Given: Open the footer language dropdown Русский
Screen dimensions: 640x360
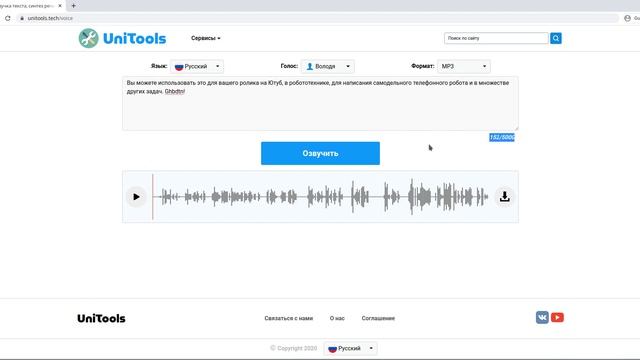Looking at the screenshot, I should click(x=351, y=348).
